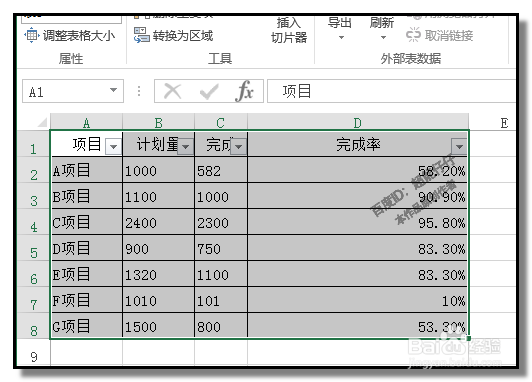
Task: Click cell with value 582
Action: click(x=221, y=170)
